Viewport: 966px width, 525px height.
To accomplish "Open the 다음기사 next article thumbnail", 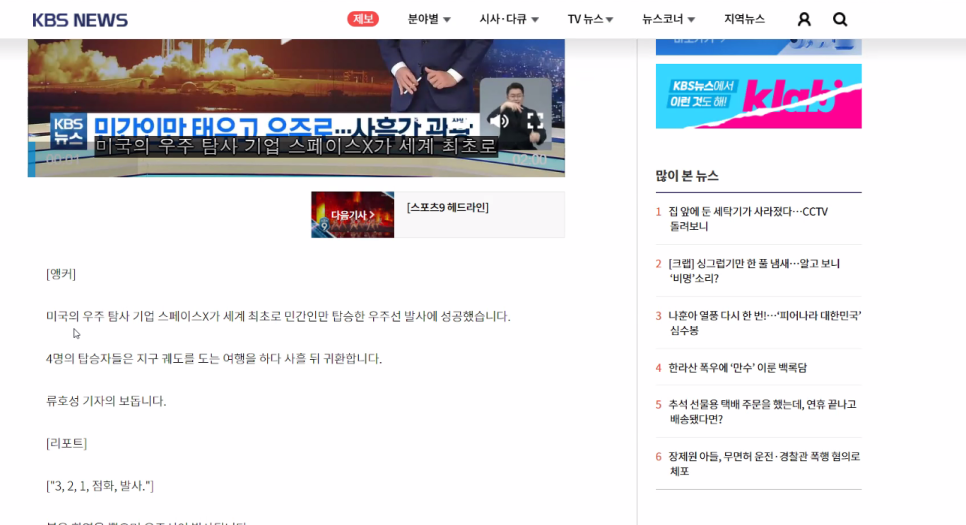I will pyautogui.click(x=352, y=214).
